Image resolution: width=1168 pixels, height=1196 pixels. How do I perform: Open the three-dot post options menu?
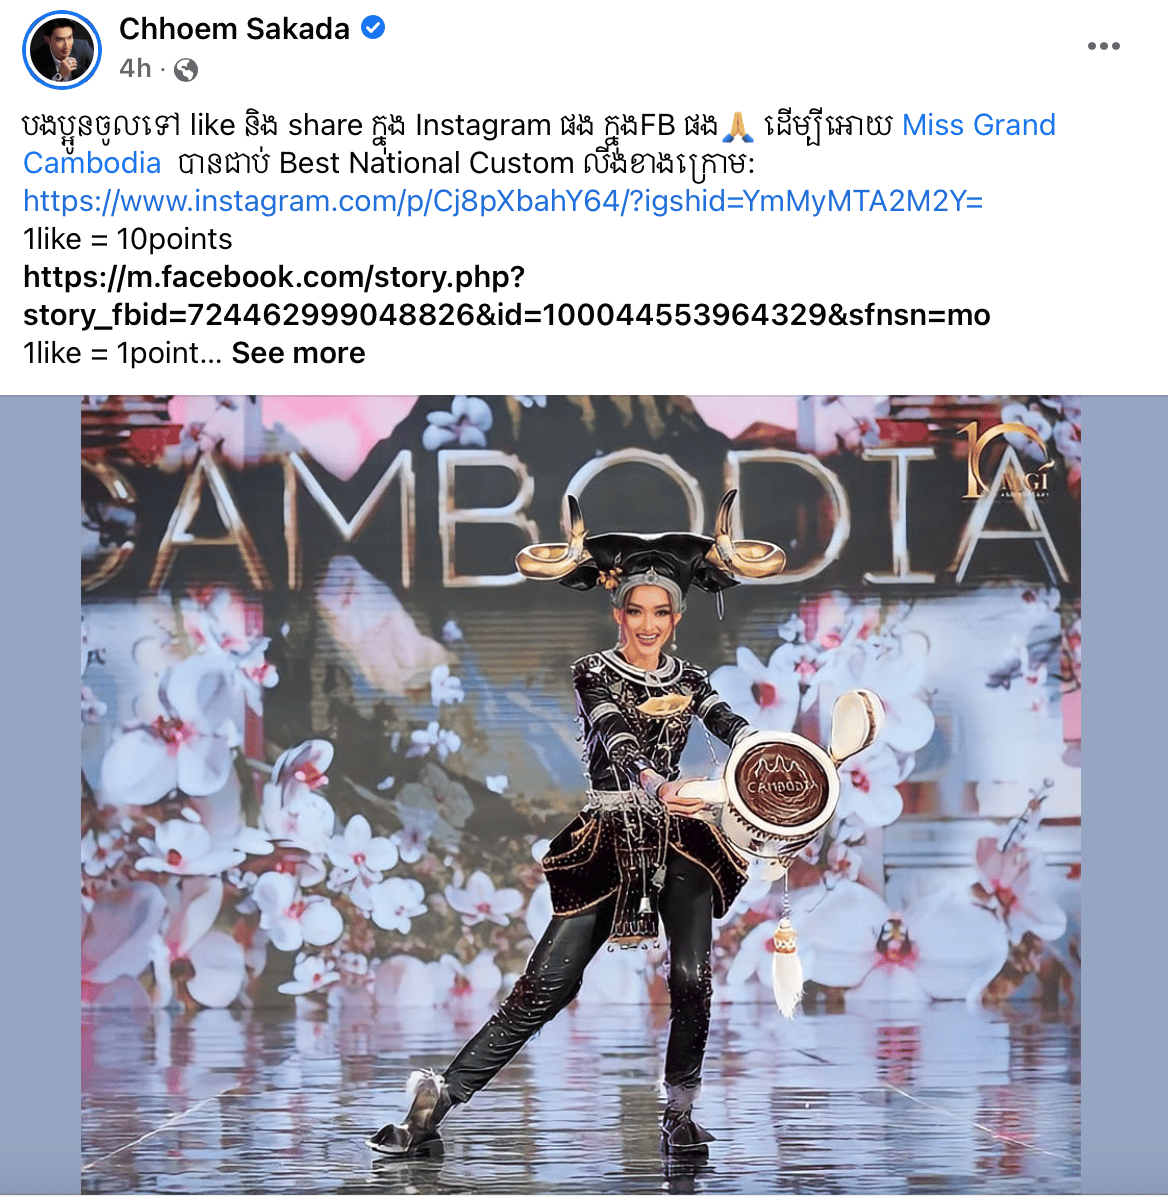1104,46
